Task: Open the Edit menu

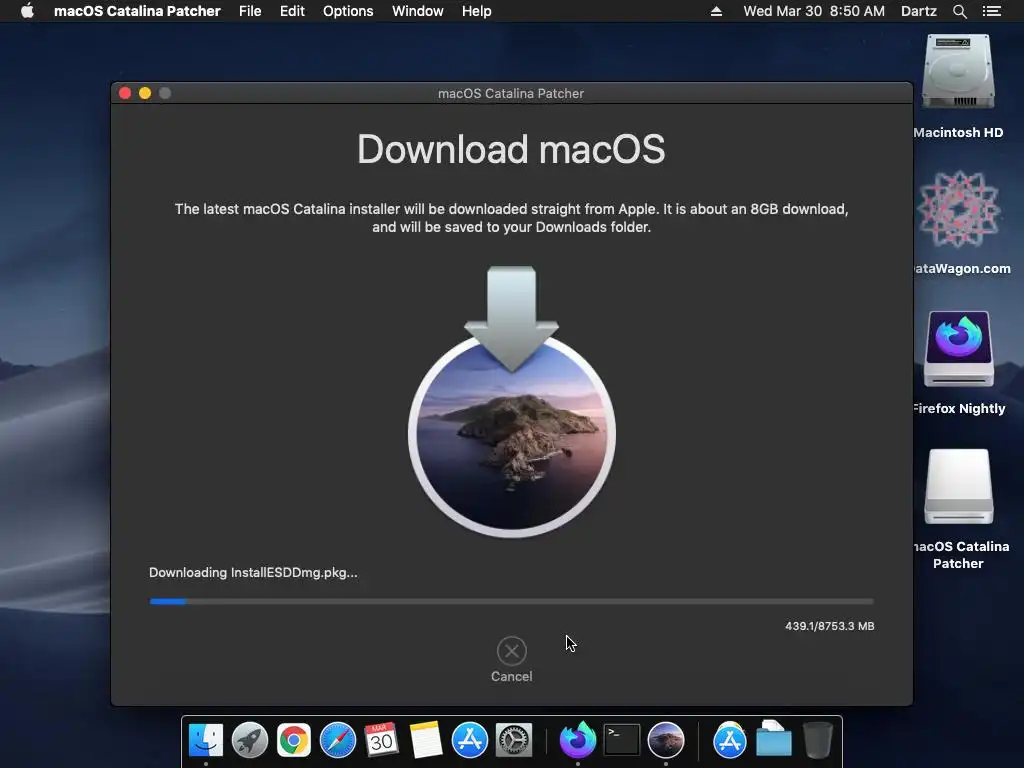Action: (292, 11)
